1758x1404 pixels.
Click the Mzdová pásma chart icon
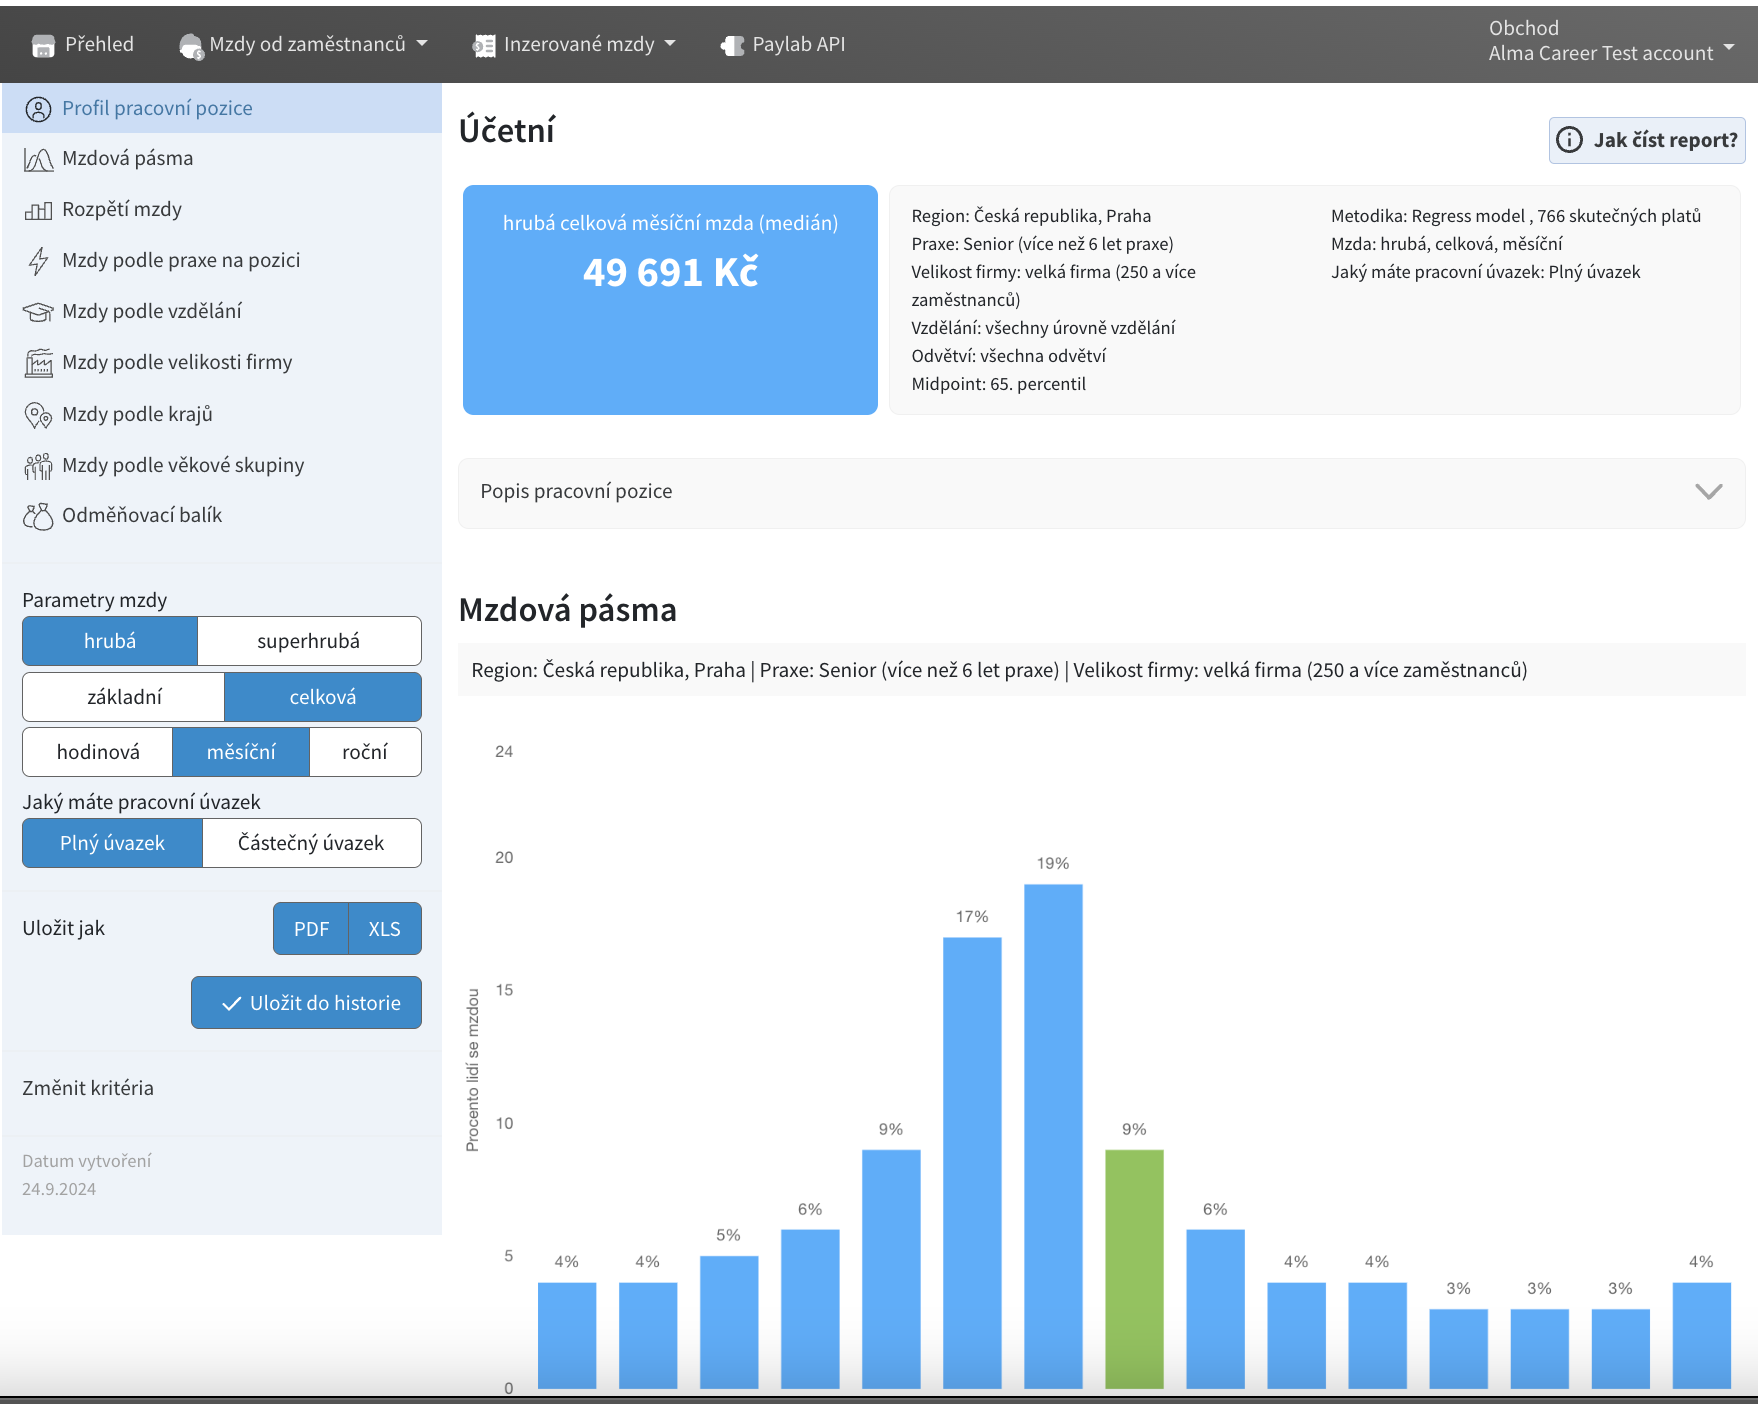point(38,160)
